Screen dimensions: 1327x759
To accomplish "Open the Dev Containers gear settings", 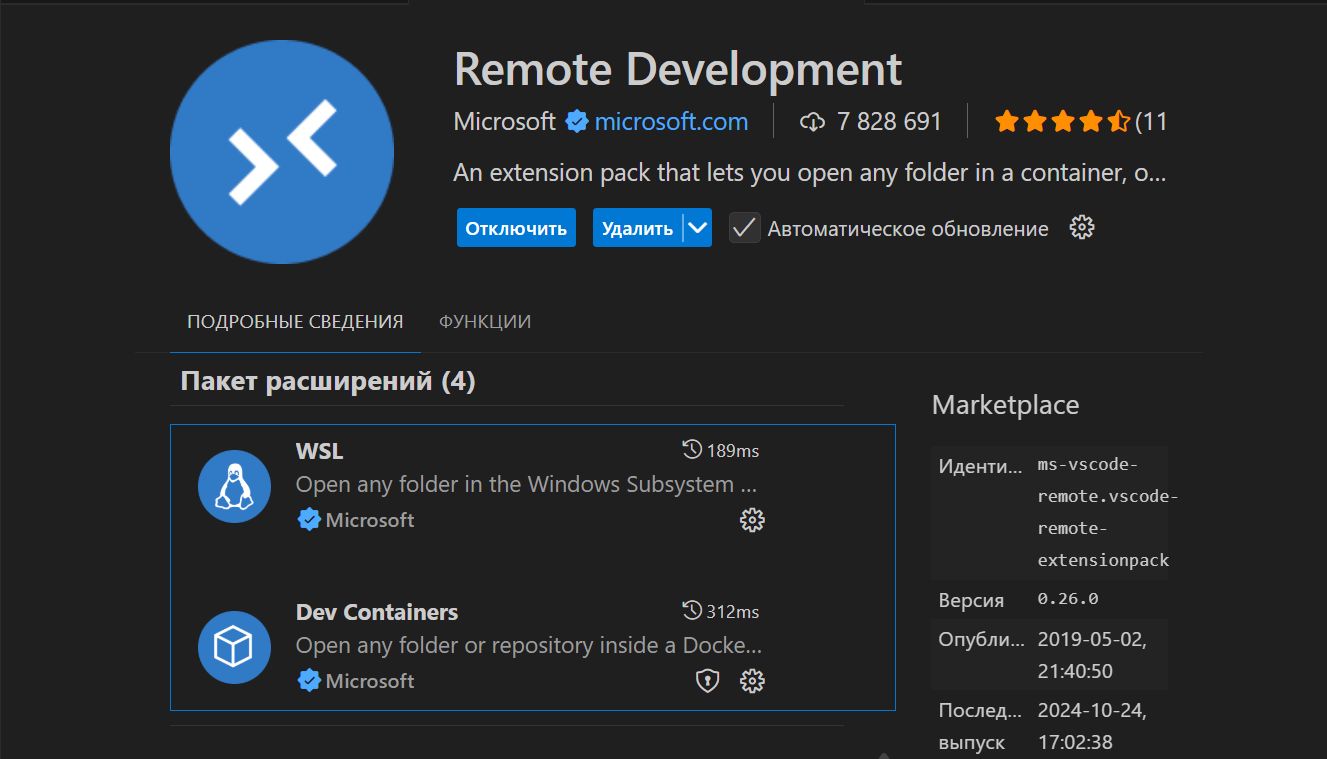I will (752, 681).
